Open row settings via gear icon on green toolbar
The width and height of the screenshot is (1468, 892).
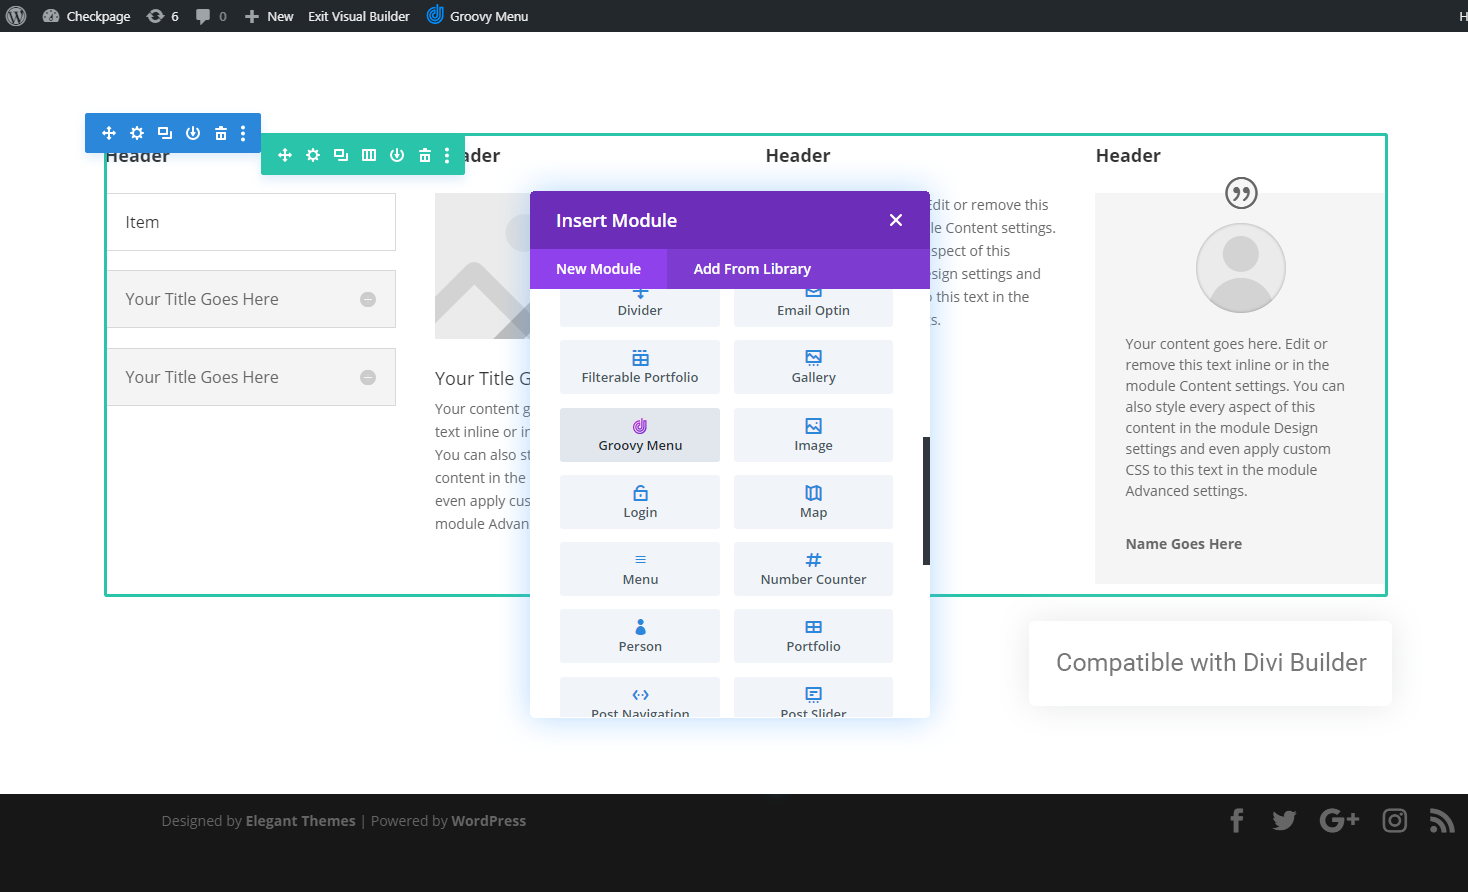[312, 155]
